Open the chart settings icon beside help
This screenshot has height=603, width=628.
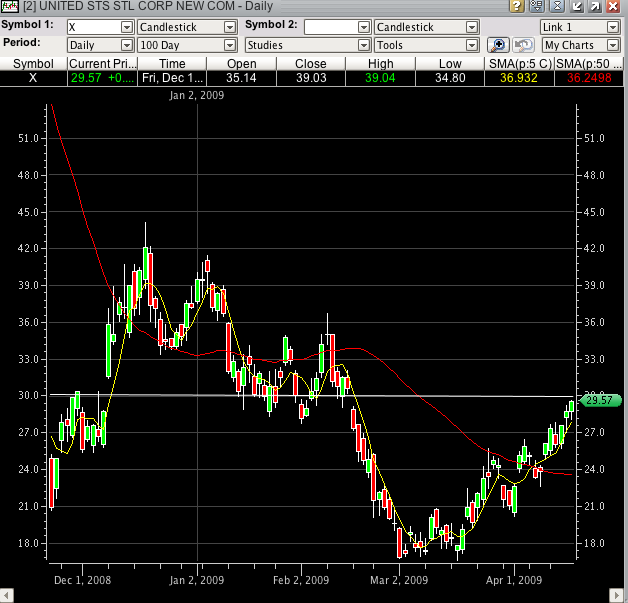click(536, 7)
